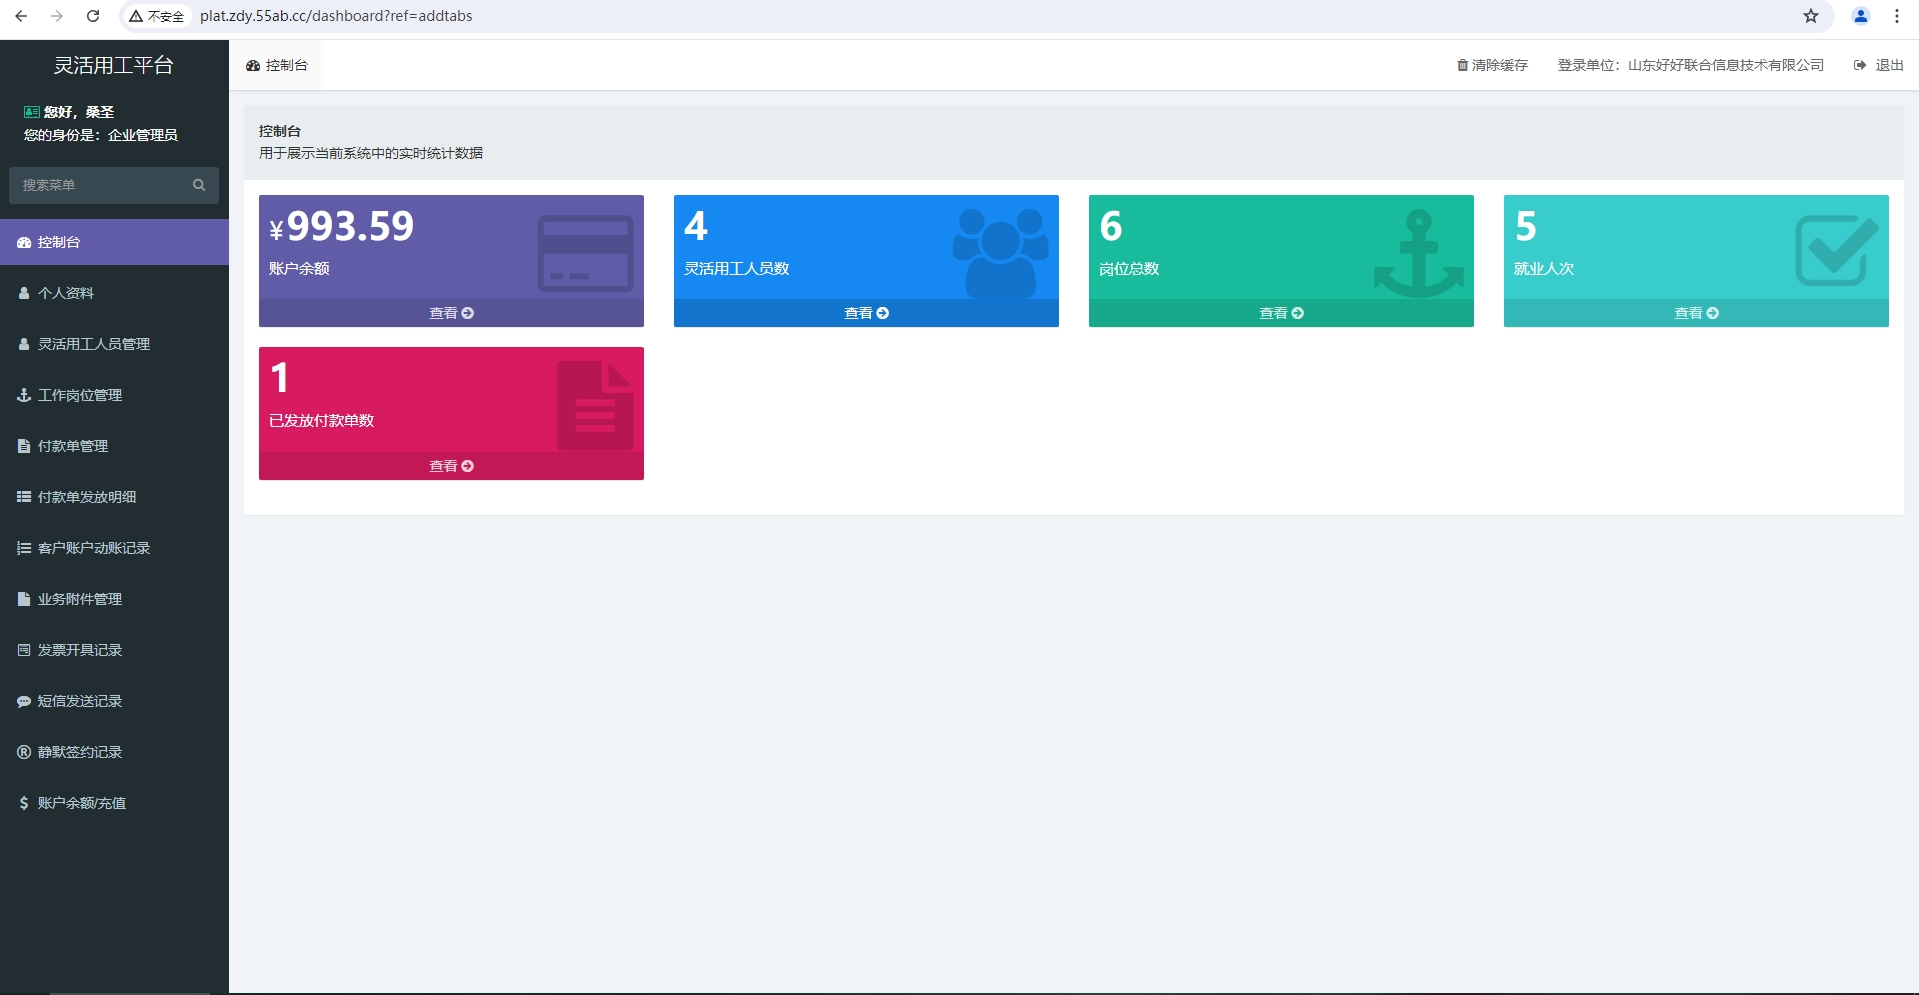
Task: Select the 短信发送记录 chat bubble icon
Action: tap(24, 701)
